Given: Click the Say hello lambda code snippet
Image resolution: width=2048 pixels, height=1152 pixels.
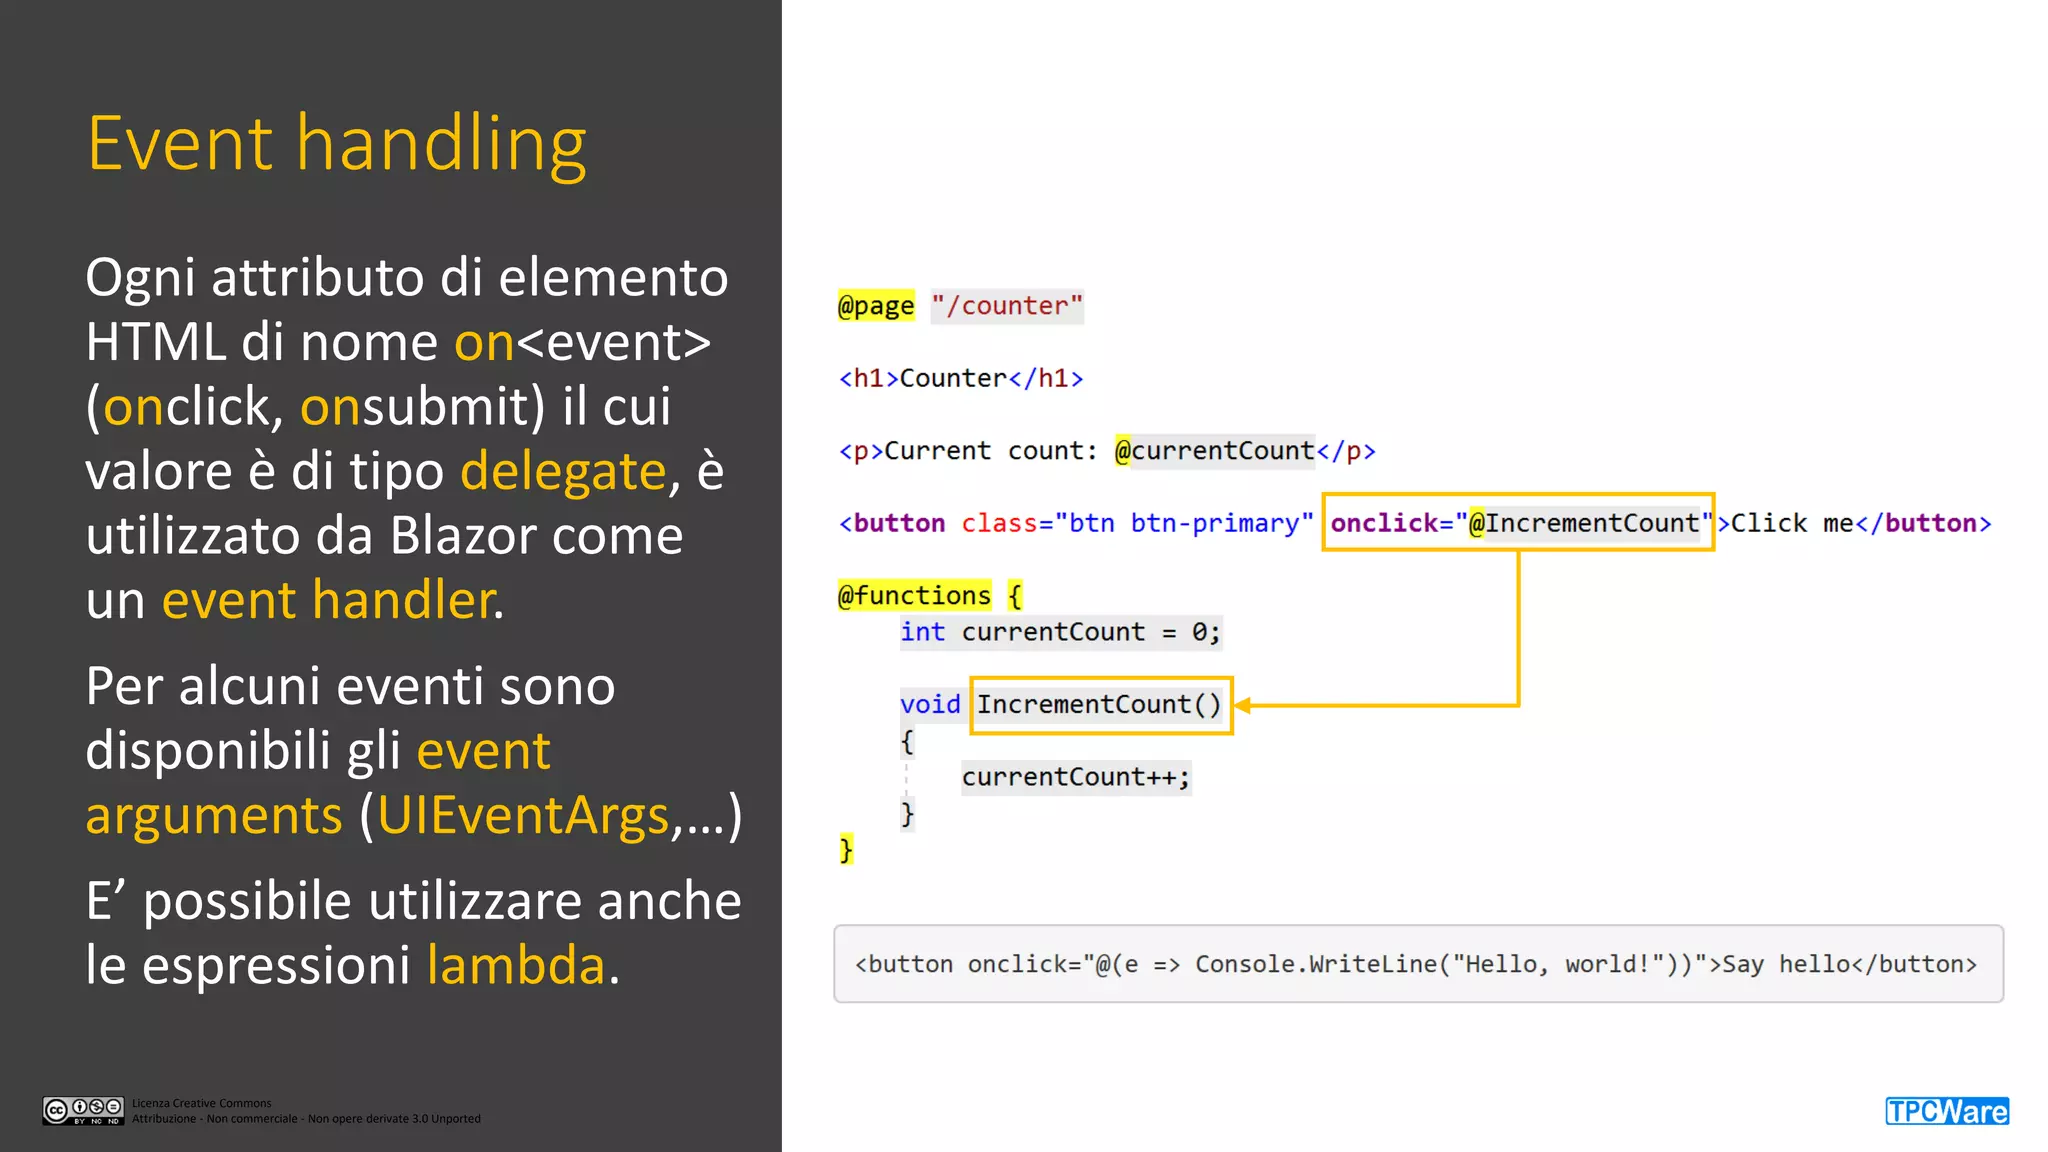Looking at the screenshot, I should tap(1417, 964).
